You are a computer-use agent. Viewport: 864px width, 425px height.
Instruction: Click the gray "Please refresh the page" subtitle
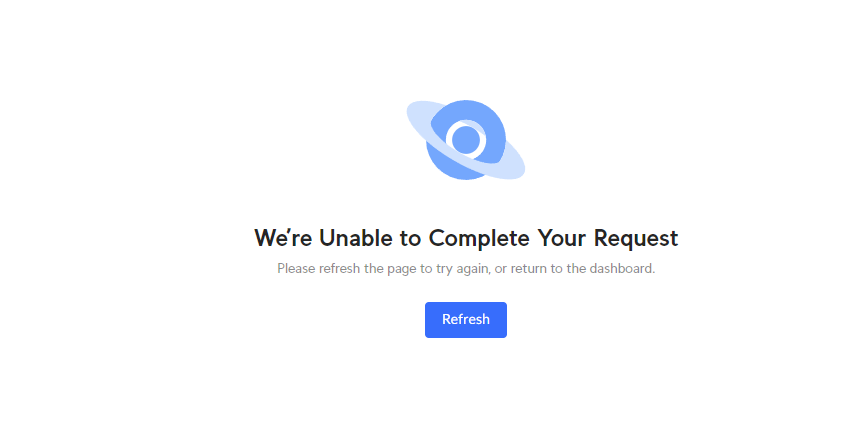click(x=466, y=269)
